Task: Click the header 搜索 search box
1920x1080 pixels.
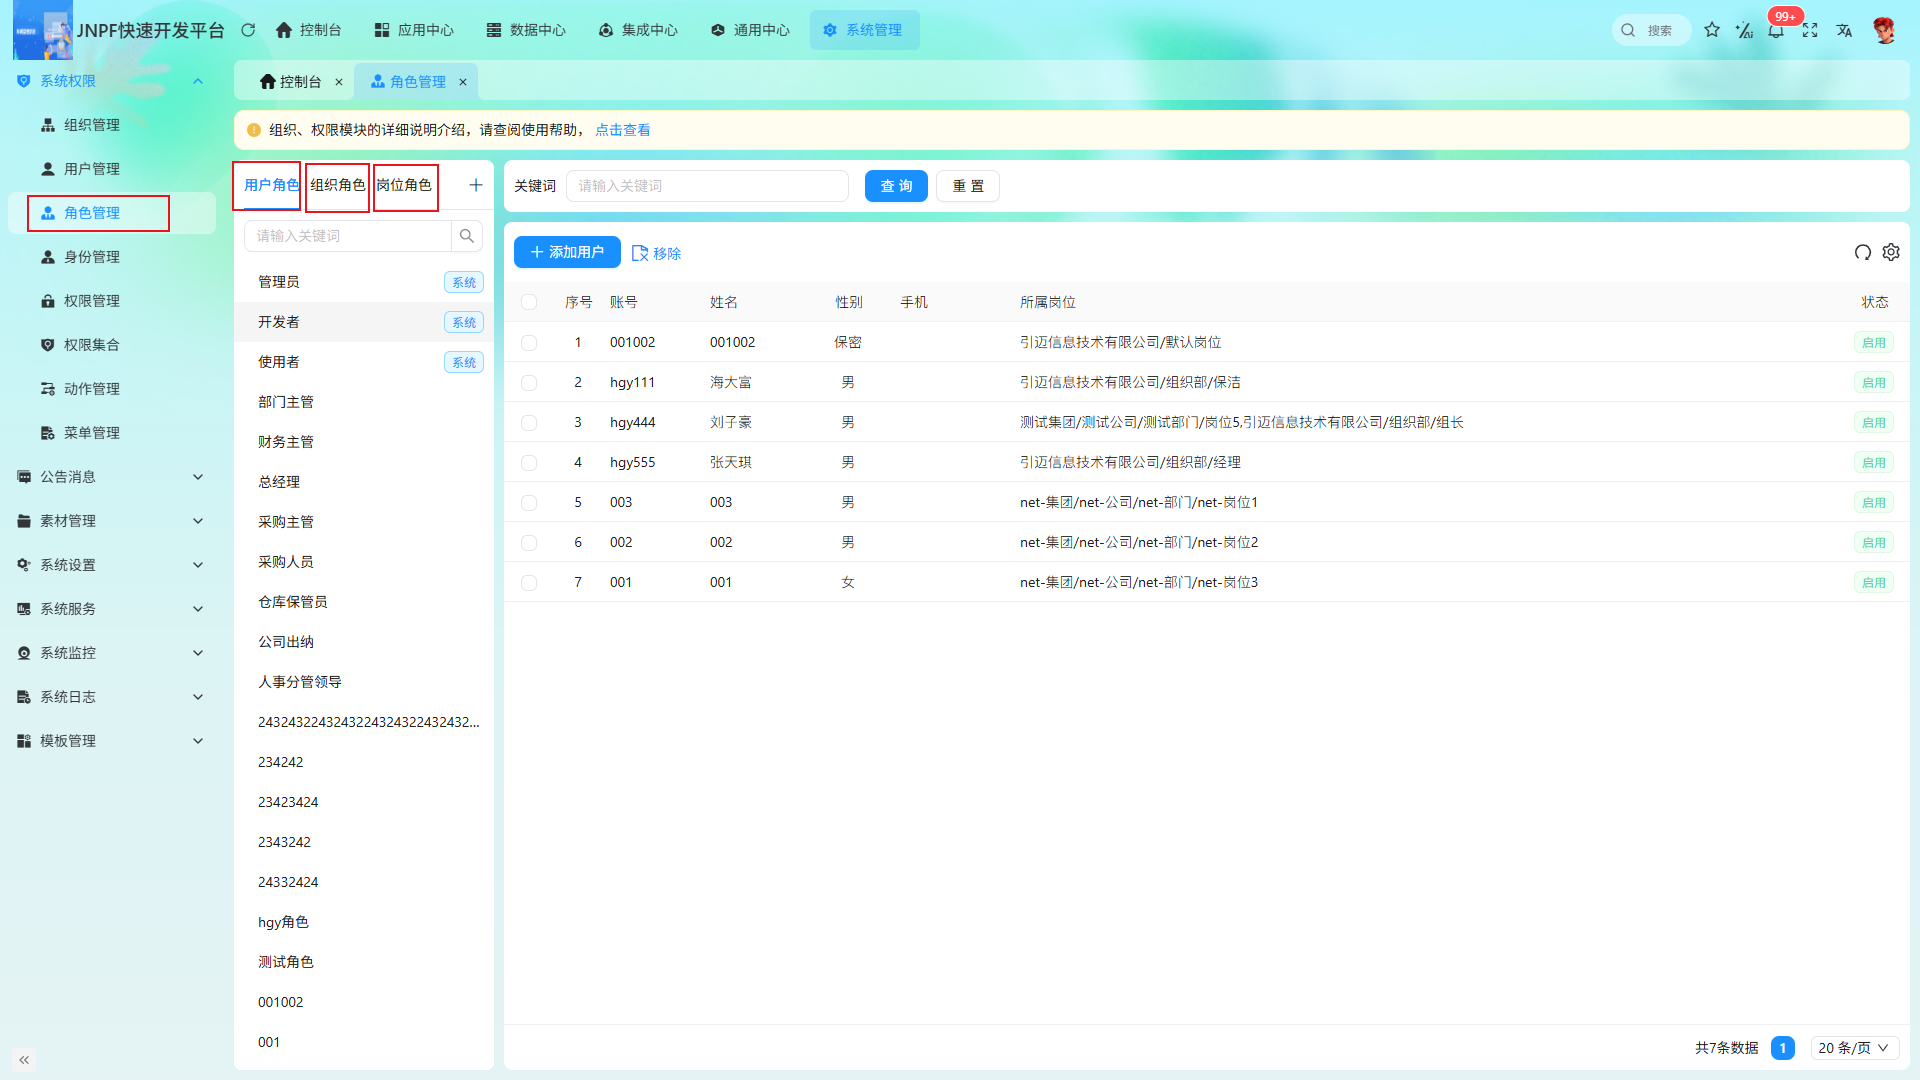Action: (x=1651, y=30)
